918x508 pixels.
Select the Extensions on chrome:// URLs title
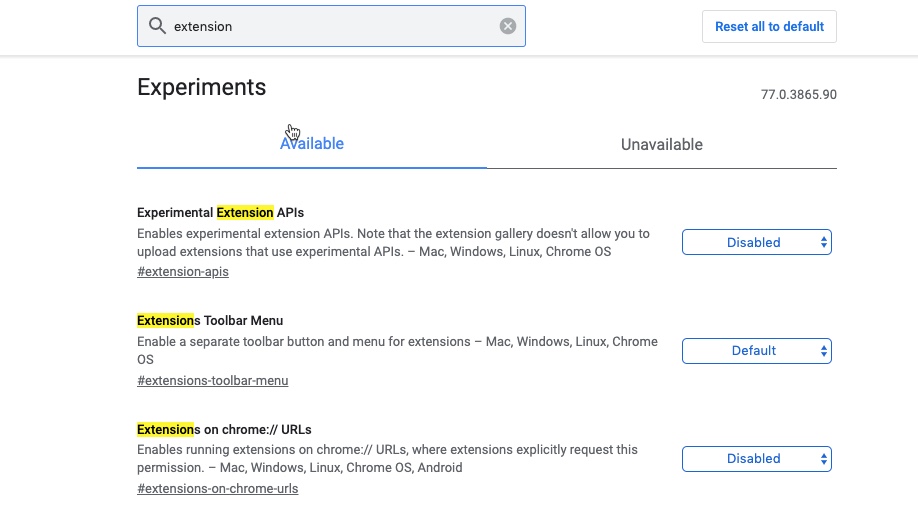coord(224,430)
